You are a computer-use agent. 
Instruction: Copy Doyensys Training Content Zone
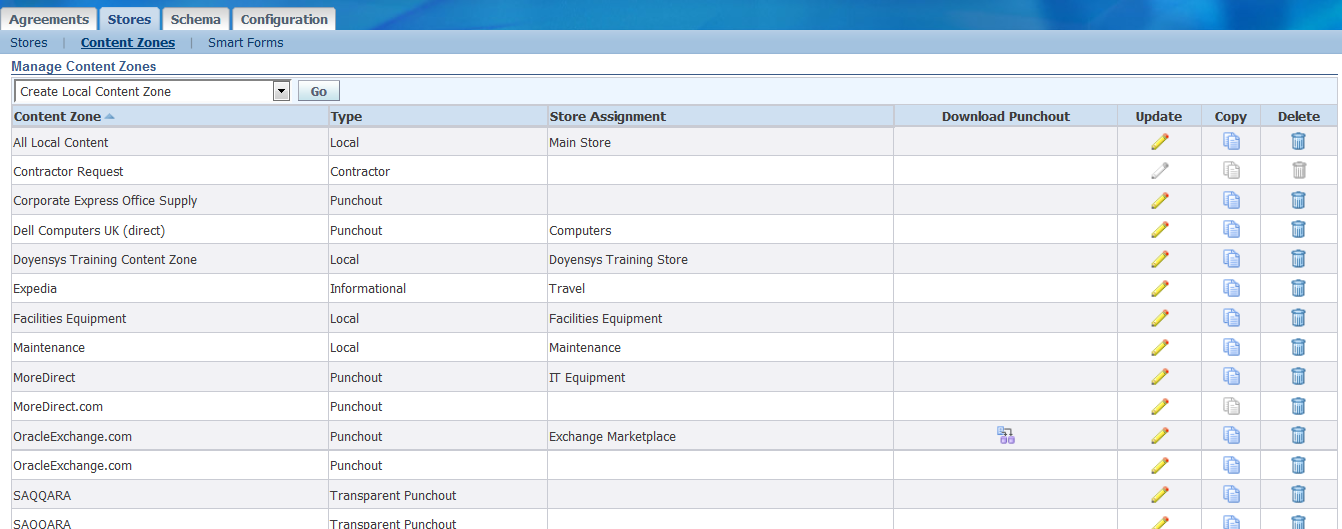[x=1231, y=259]
